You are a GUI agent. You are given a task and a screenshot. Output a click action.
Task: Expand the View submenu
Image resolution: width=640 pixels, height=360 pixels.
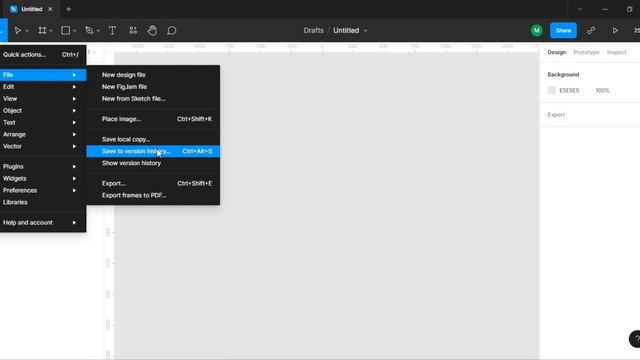[43, 98]
